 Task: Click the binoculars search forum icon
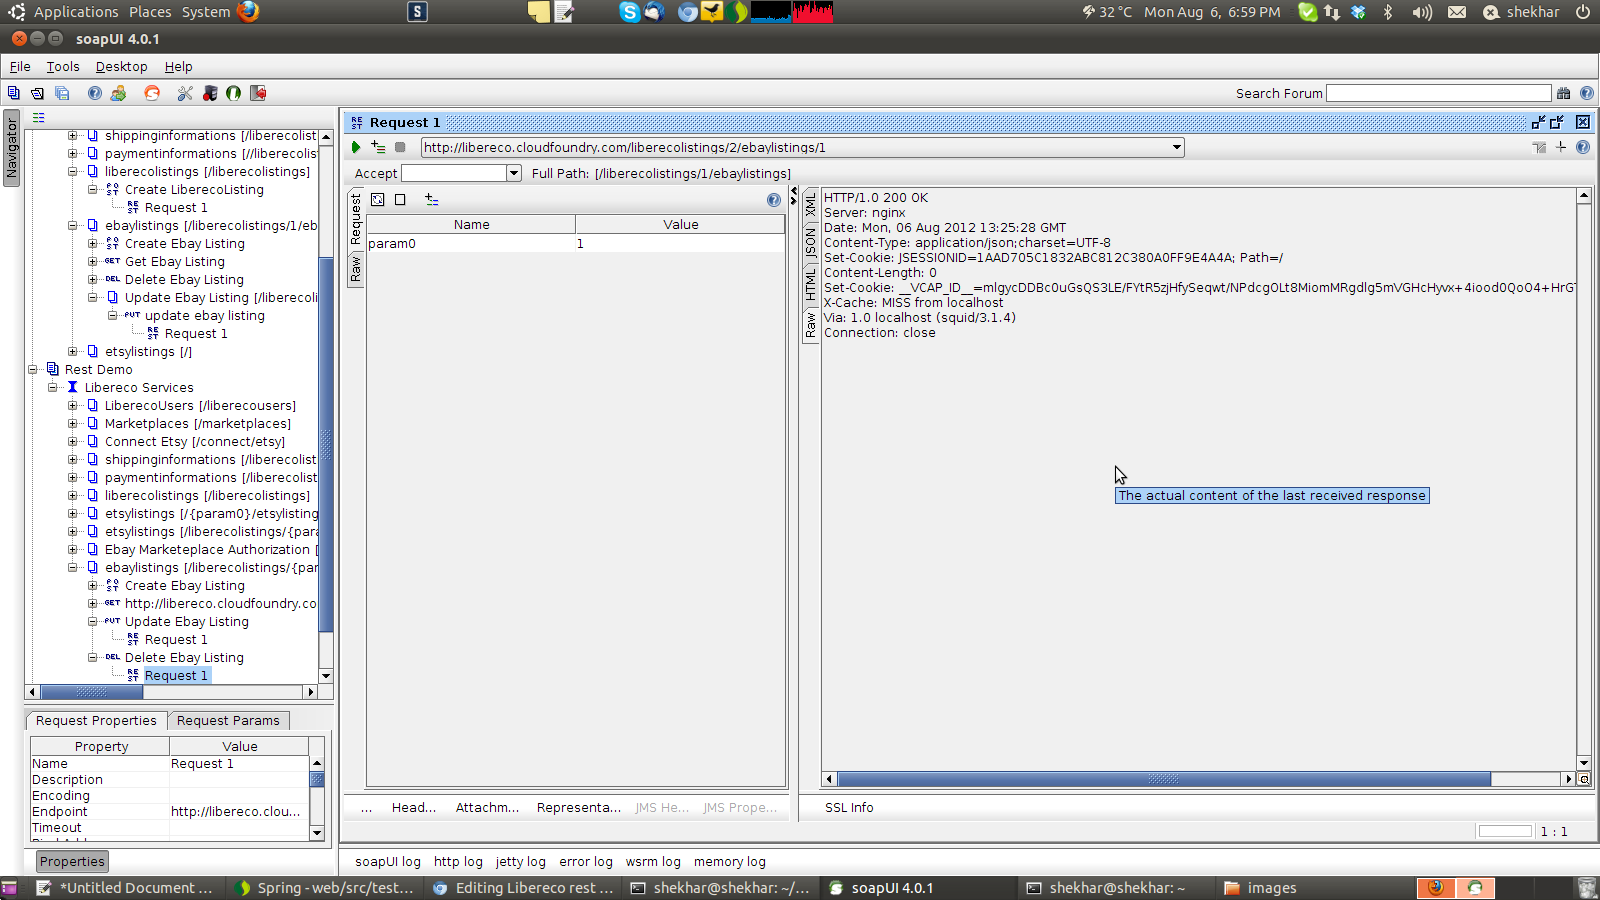point(1564,93)
